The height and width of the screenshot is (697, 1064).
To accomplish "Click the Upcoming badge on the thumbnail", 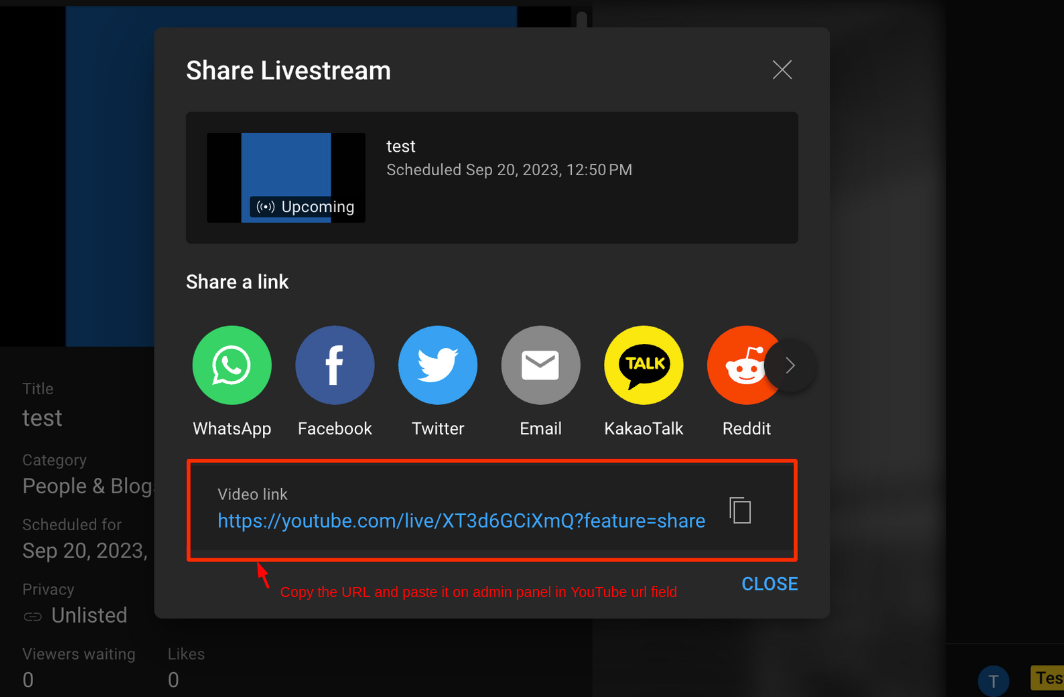I will (x=305, y=207).
